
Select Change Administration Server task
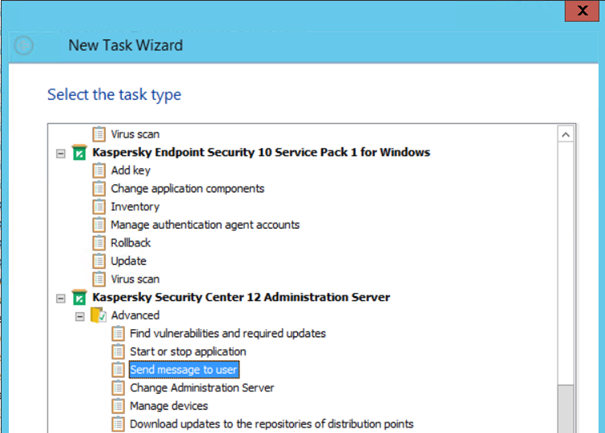(201, 388)
